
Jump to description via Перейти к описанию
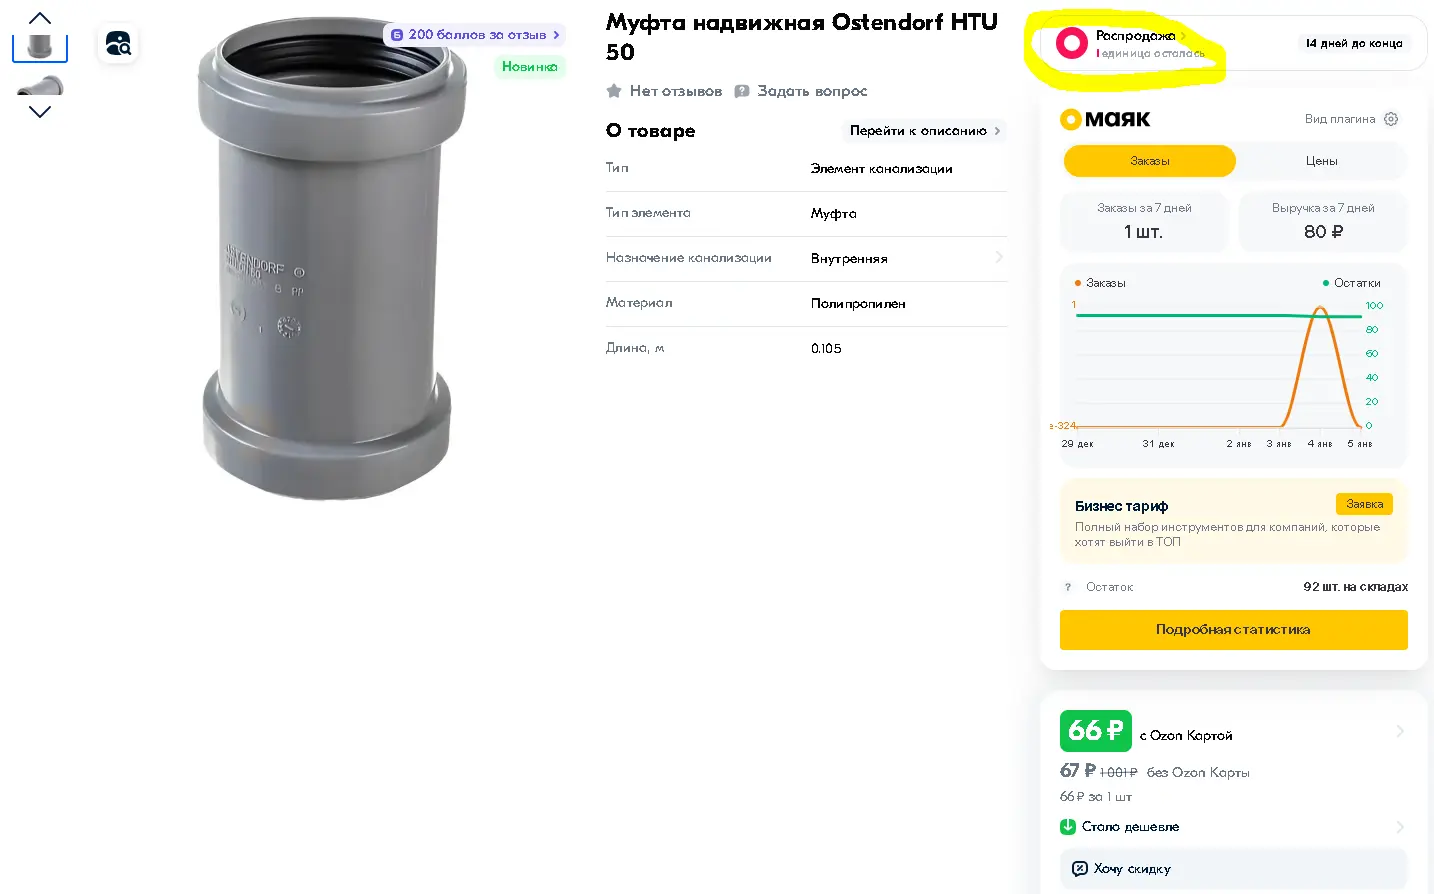tap(925, 131)
